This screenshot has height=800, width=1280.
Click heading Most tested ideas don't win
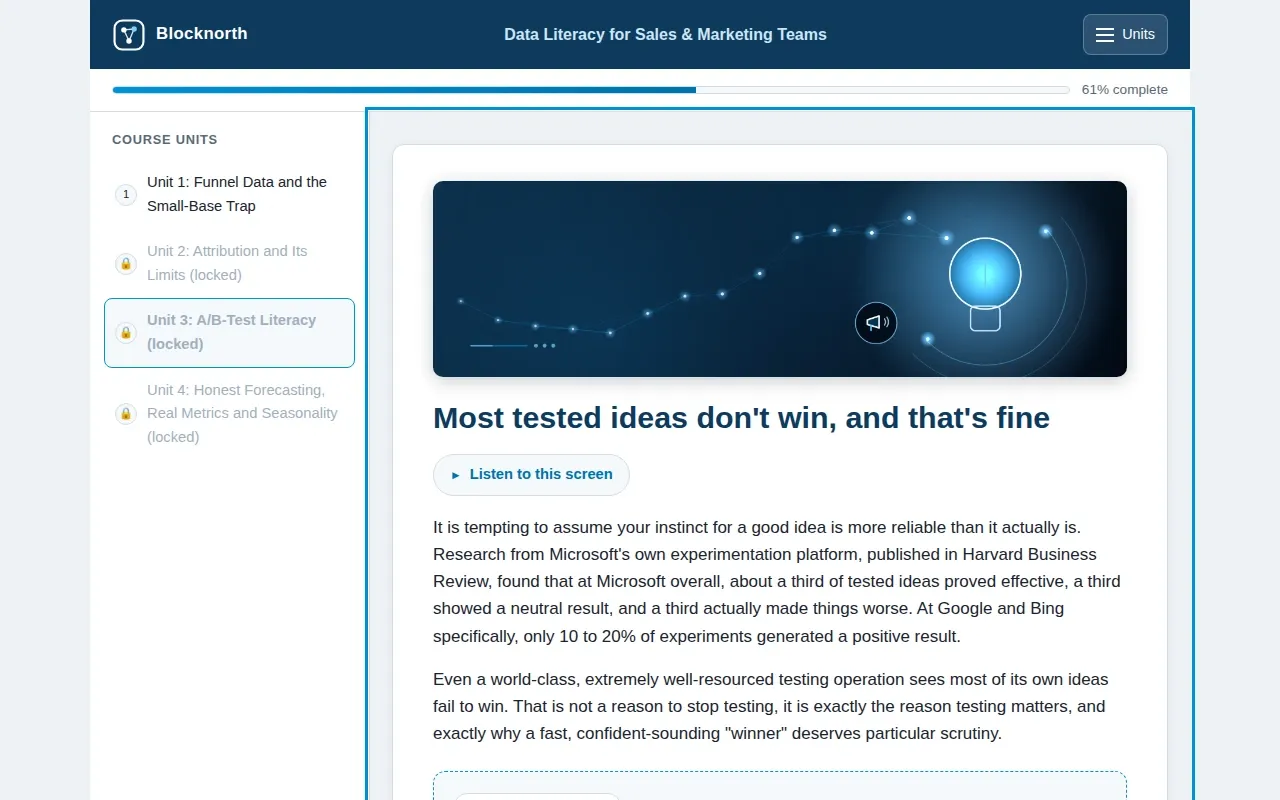coord(741,418)
